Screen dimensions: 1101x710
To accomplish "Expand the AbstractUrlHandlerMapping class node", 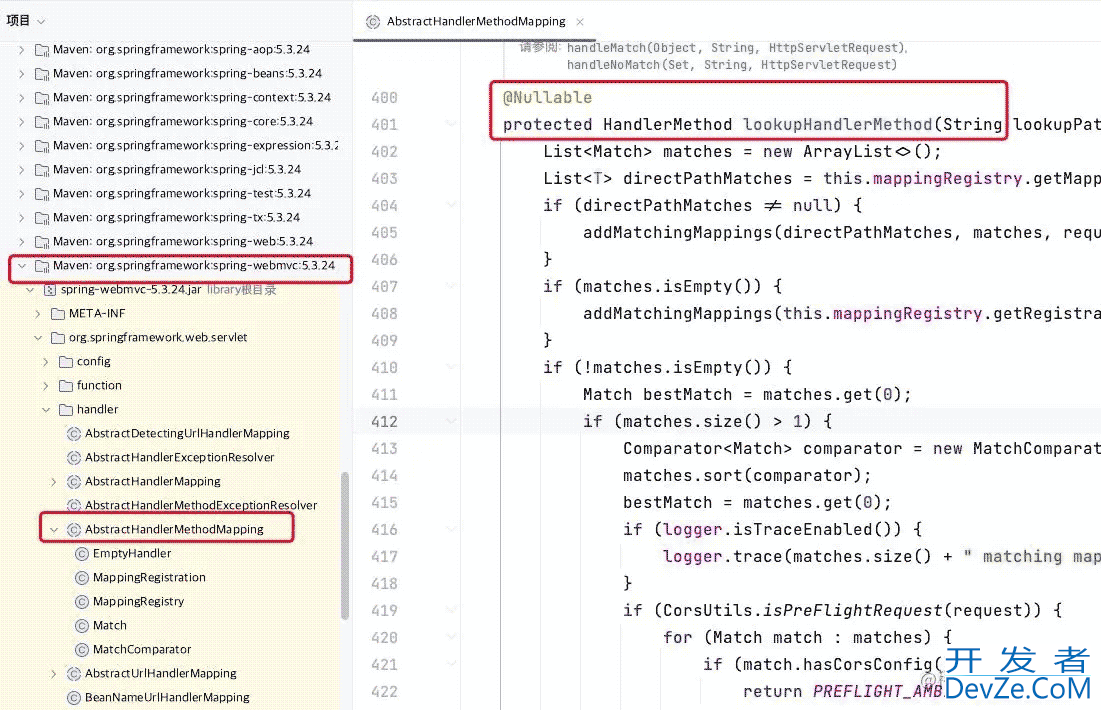I will click(x=54, y=673).
